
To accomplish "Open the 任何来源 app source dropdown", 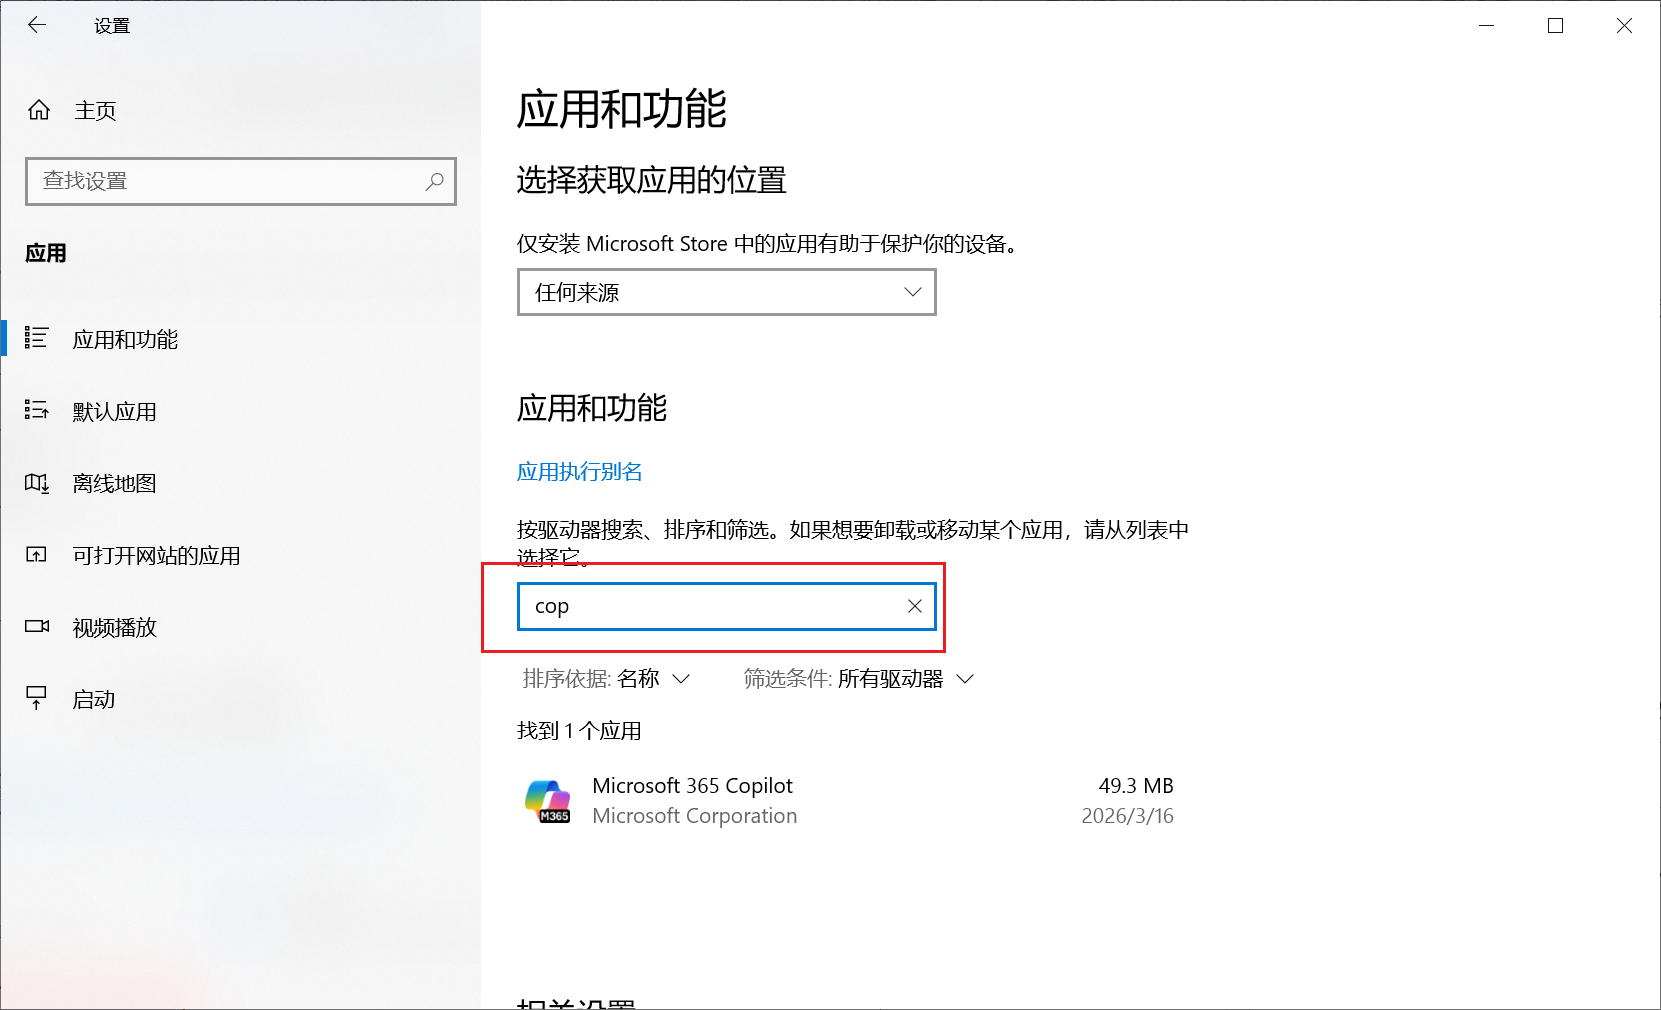I will 727,292.
